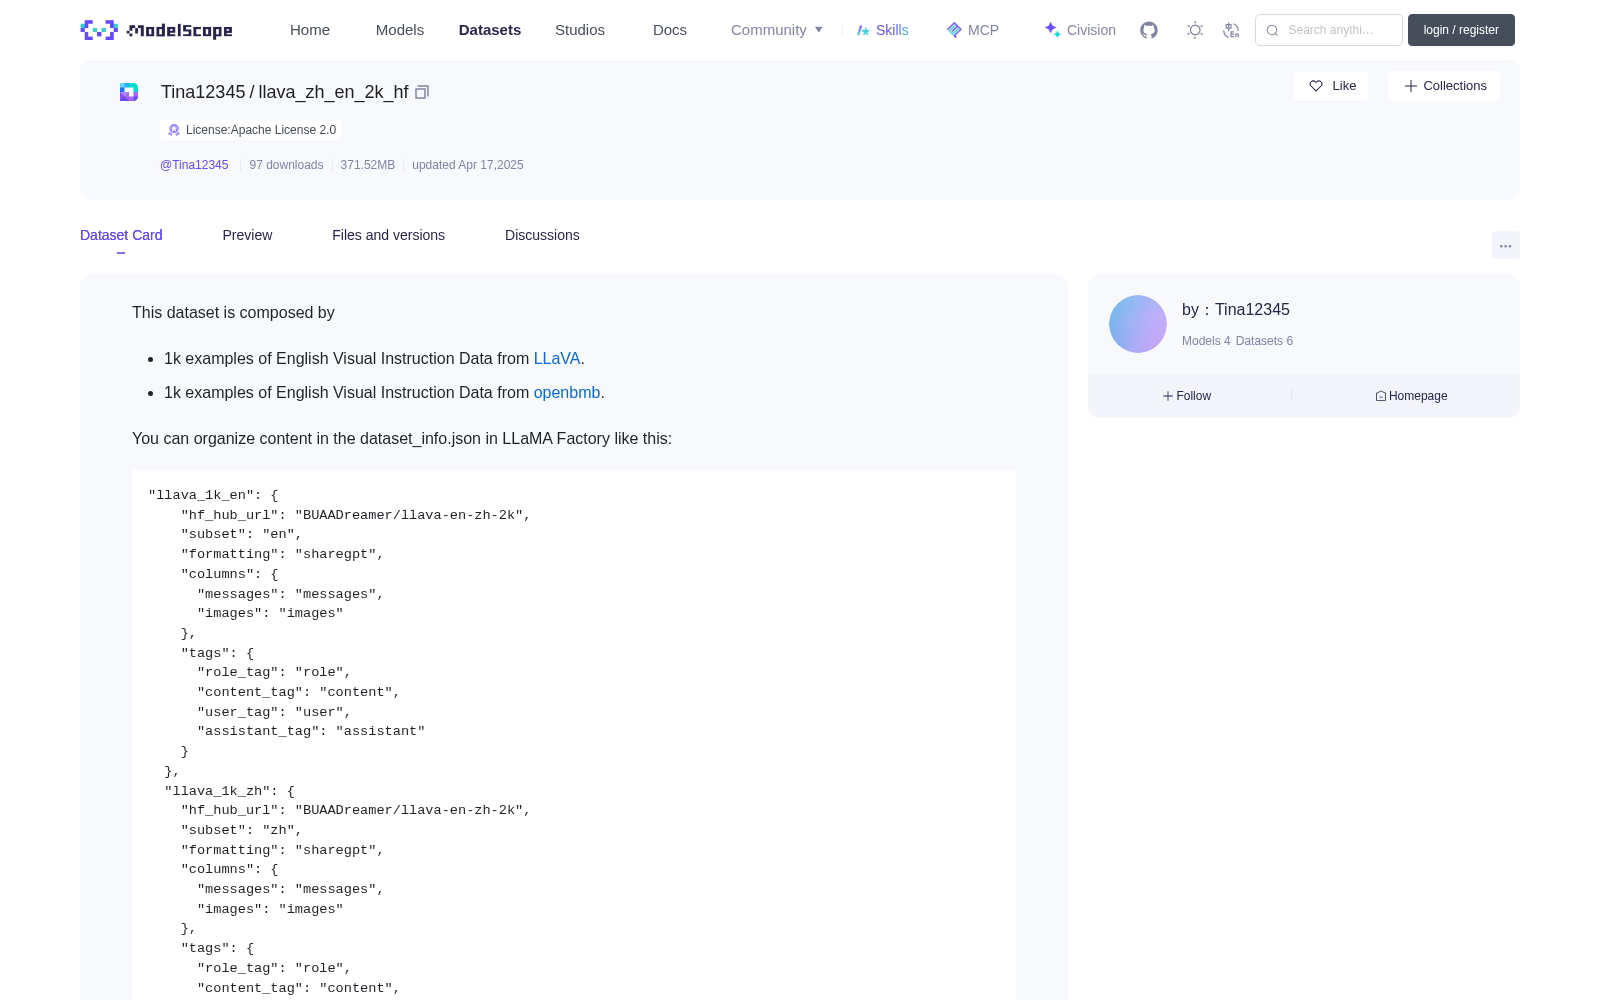This screenshot has width=1600, height=1000.
Task: Click the plus icon next to Follow
Action: pos(1168,396)
